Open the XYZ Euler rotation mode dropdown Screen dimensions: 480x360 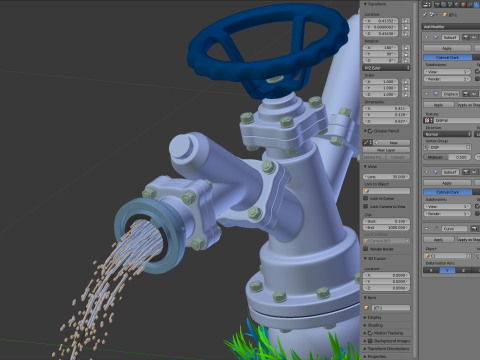tap(386, 68)
